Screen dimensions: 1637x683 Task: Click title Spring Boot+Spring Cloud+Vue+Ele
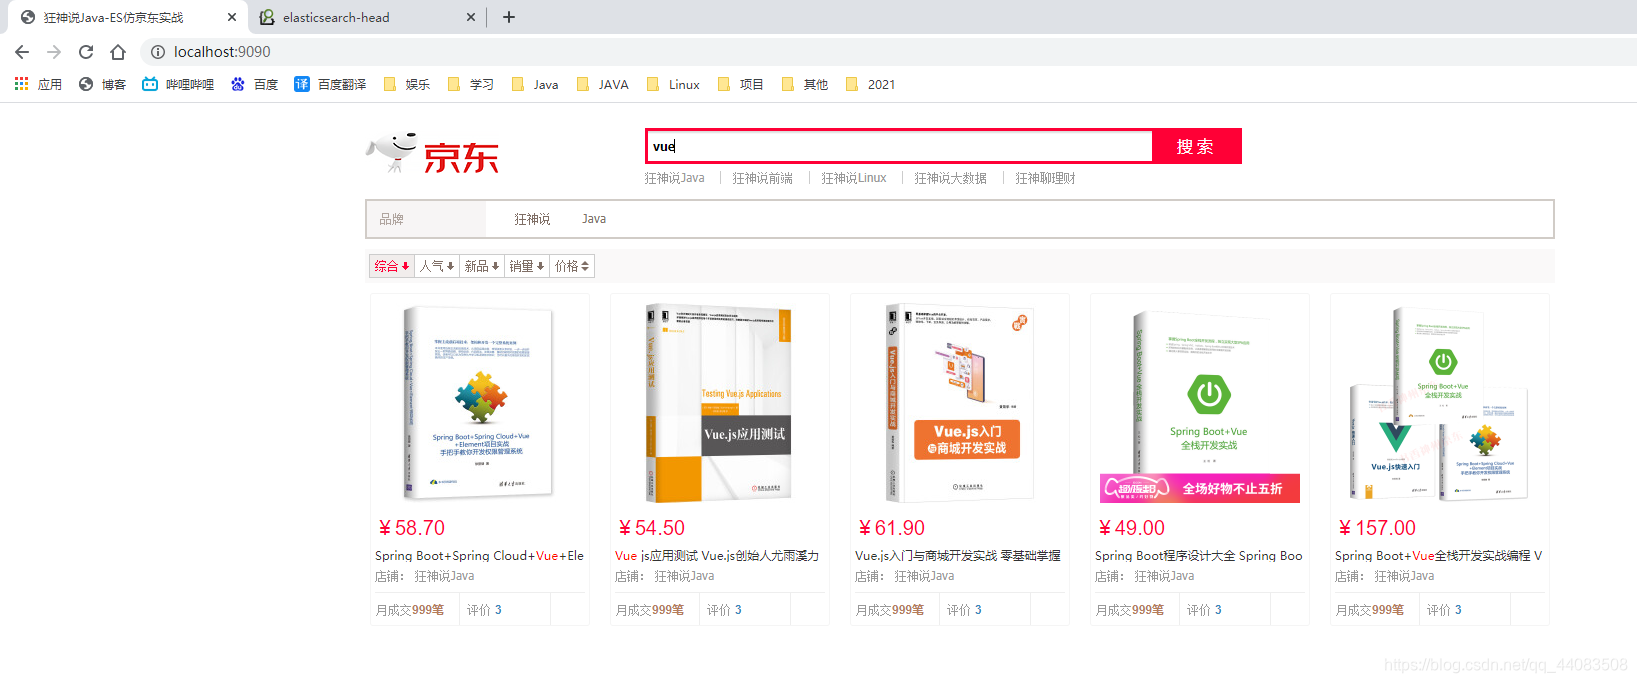pos(479,555)
